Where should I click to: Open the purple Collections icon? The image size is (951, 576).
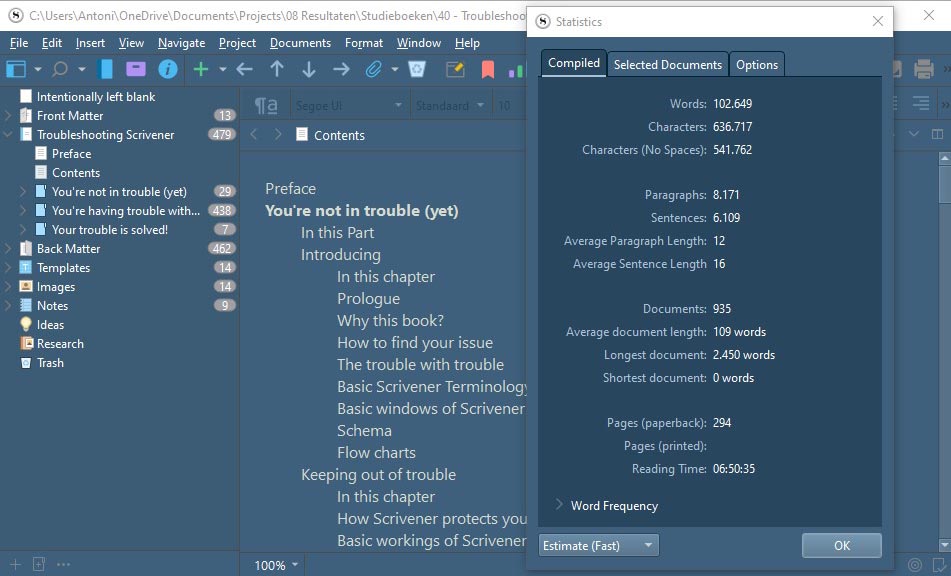point(136,69)
